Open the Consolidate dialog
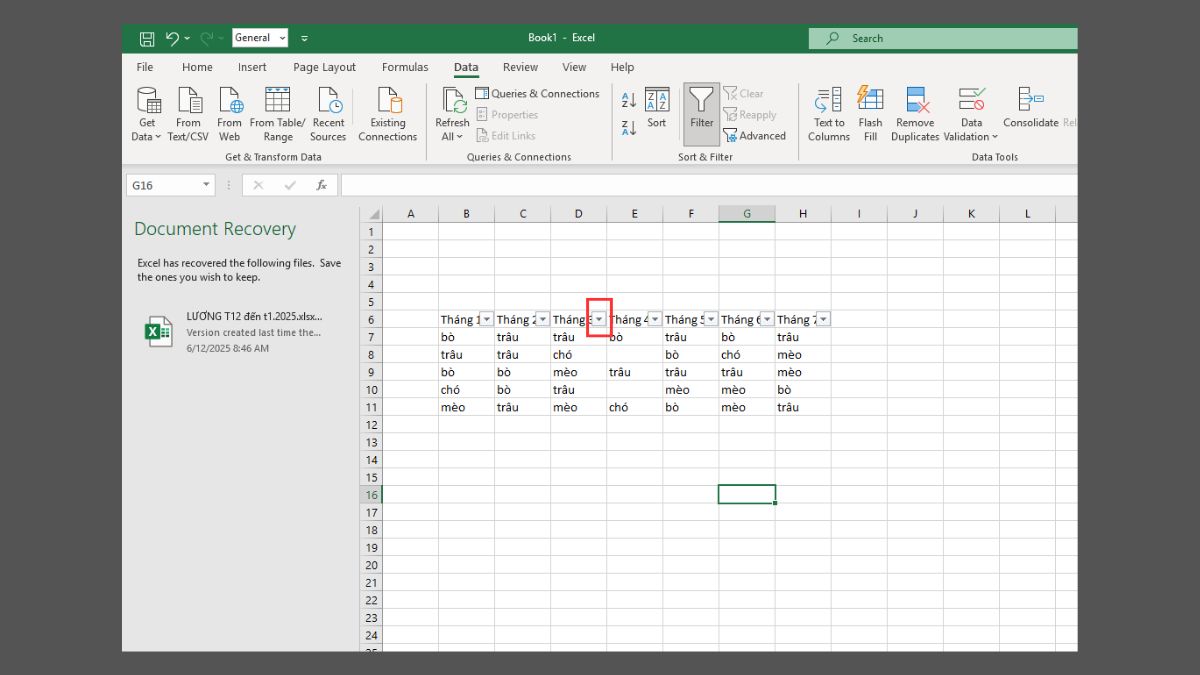Image resolution: width=1200 pixels, height=675 pixels. tap(1030, 112)
